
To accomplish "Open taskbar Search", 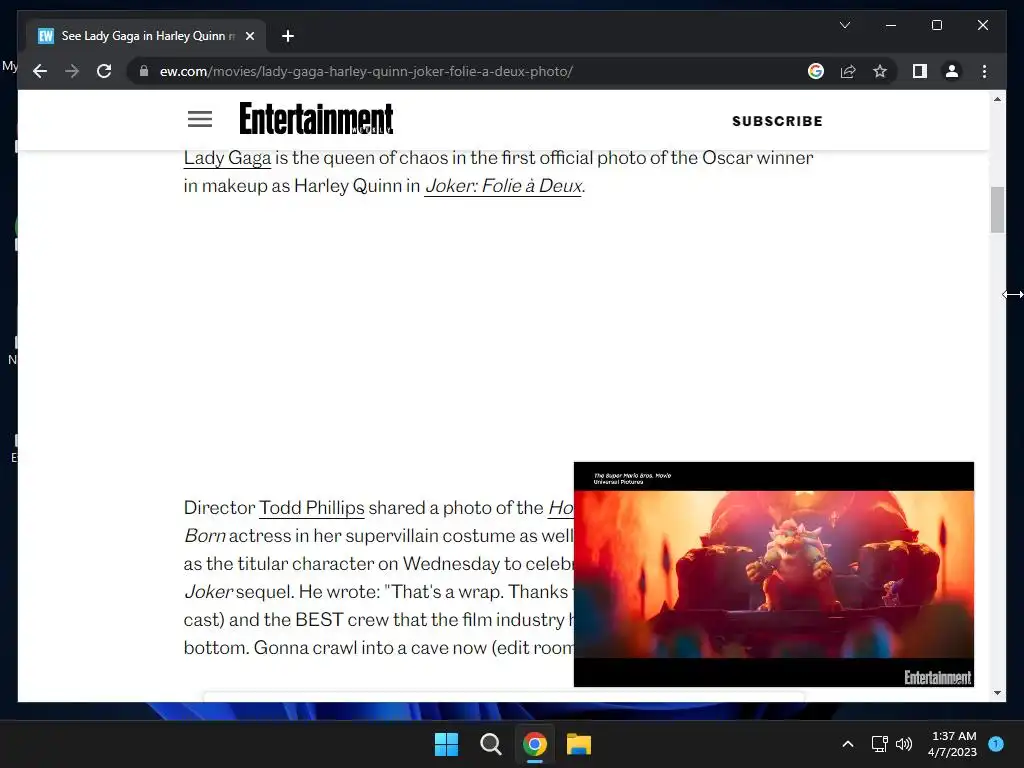I will (x=490, y=744).
